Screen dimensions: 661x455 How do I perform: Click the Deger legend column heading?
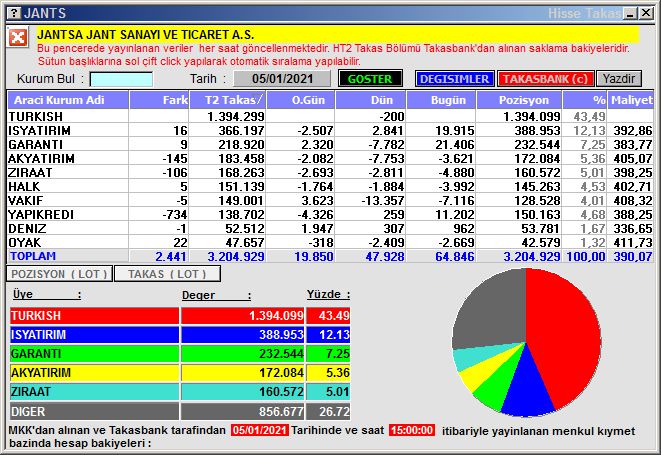pos(216,295)
